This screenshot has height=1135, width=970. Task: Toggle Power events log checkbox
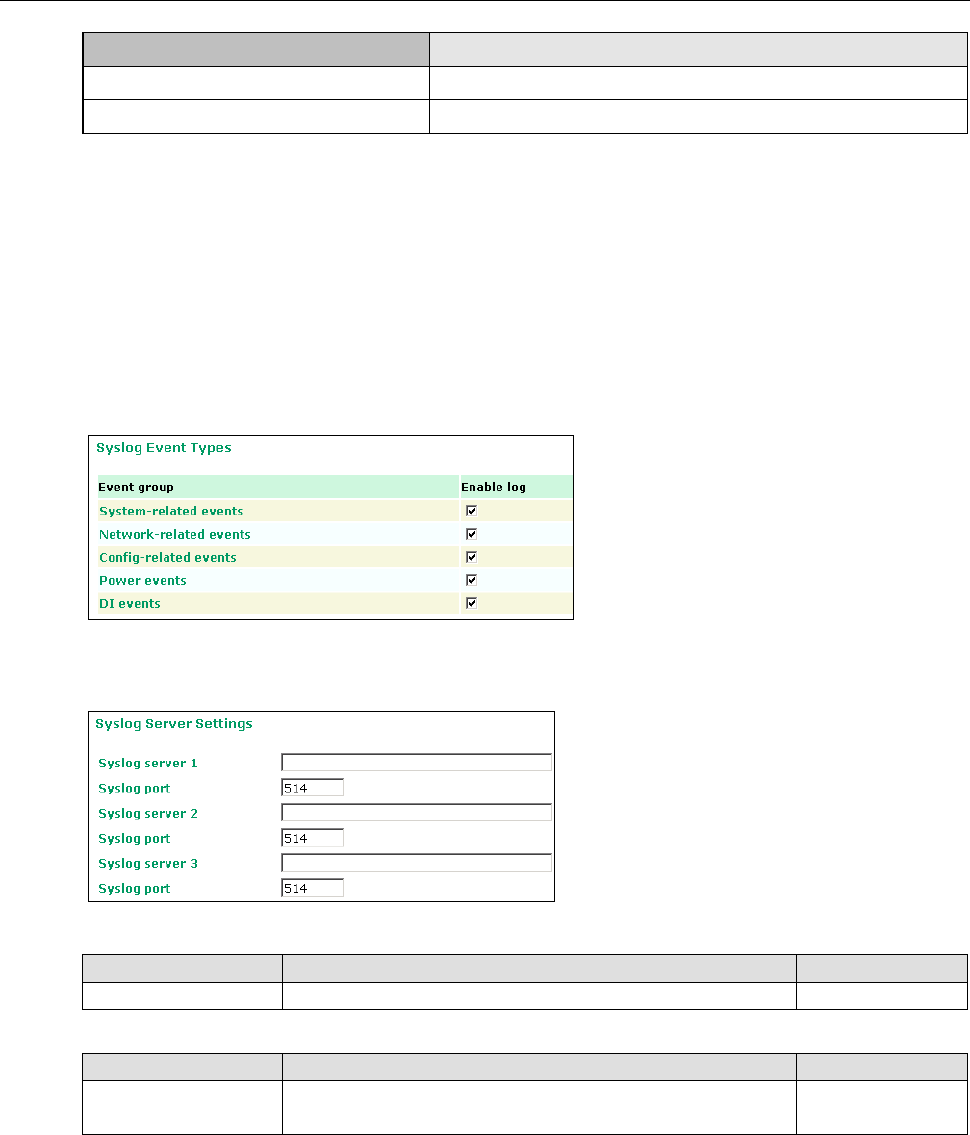coord(471,580)
